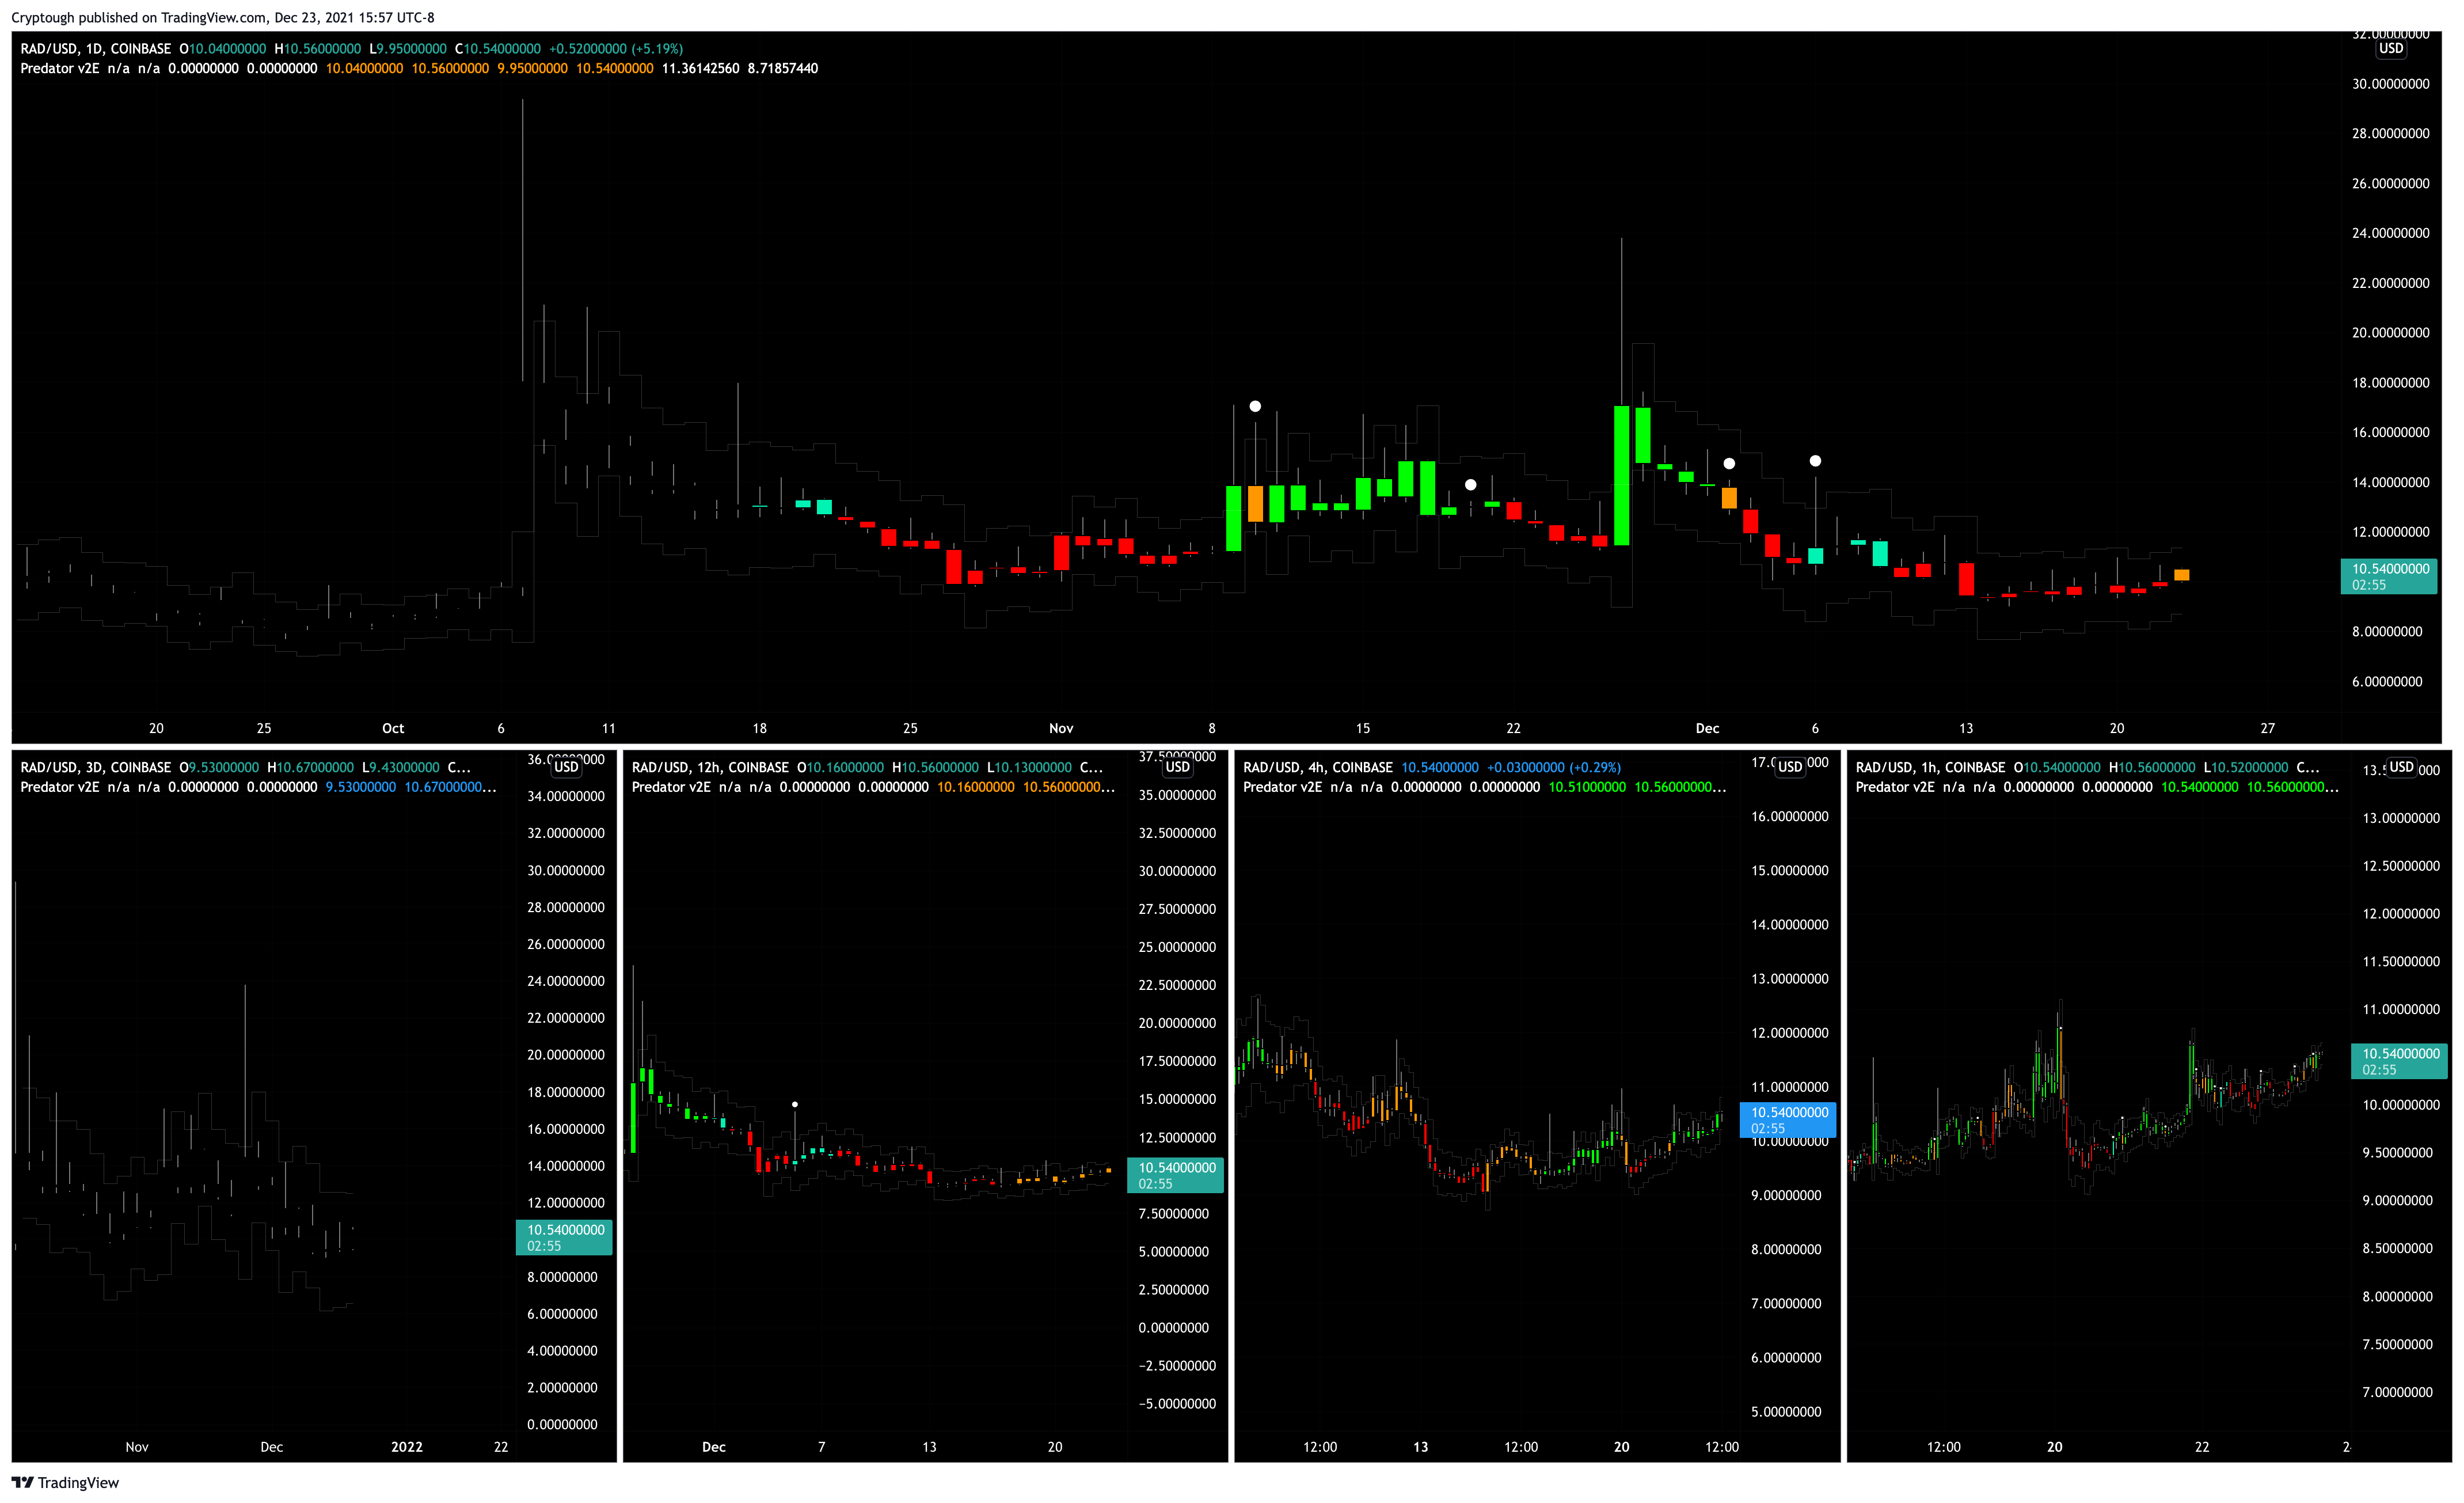Click the Dec label on the 1D time axis

pos(1707,728)
